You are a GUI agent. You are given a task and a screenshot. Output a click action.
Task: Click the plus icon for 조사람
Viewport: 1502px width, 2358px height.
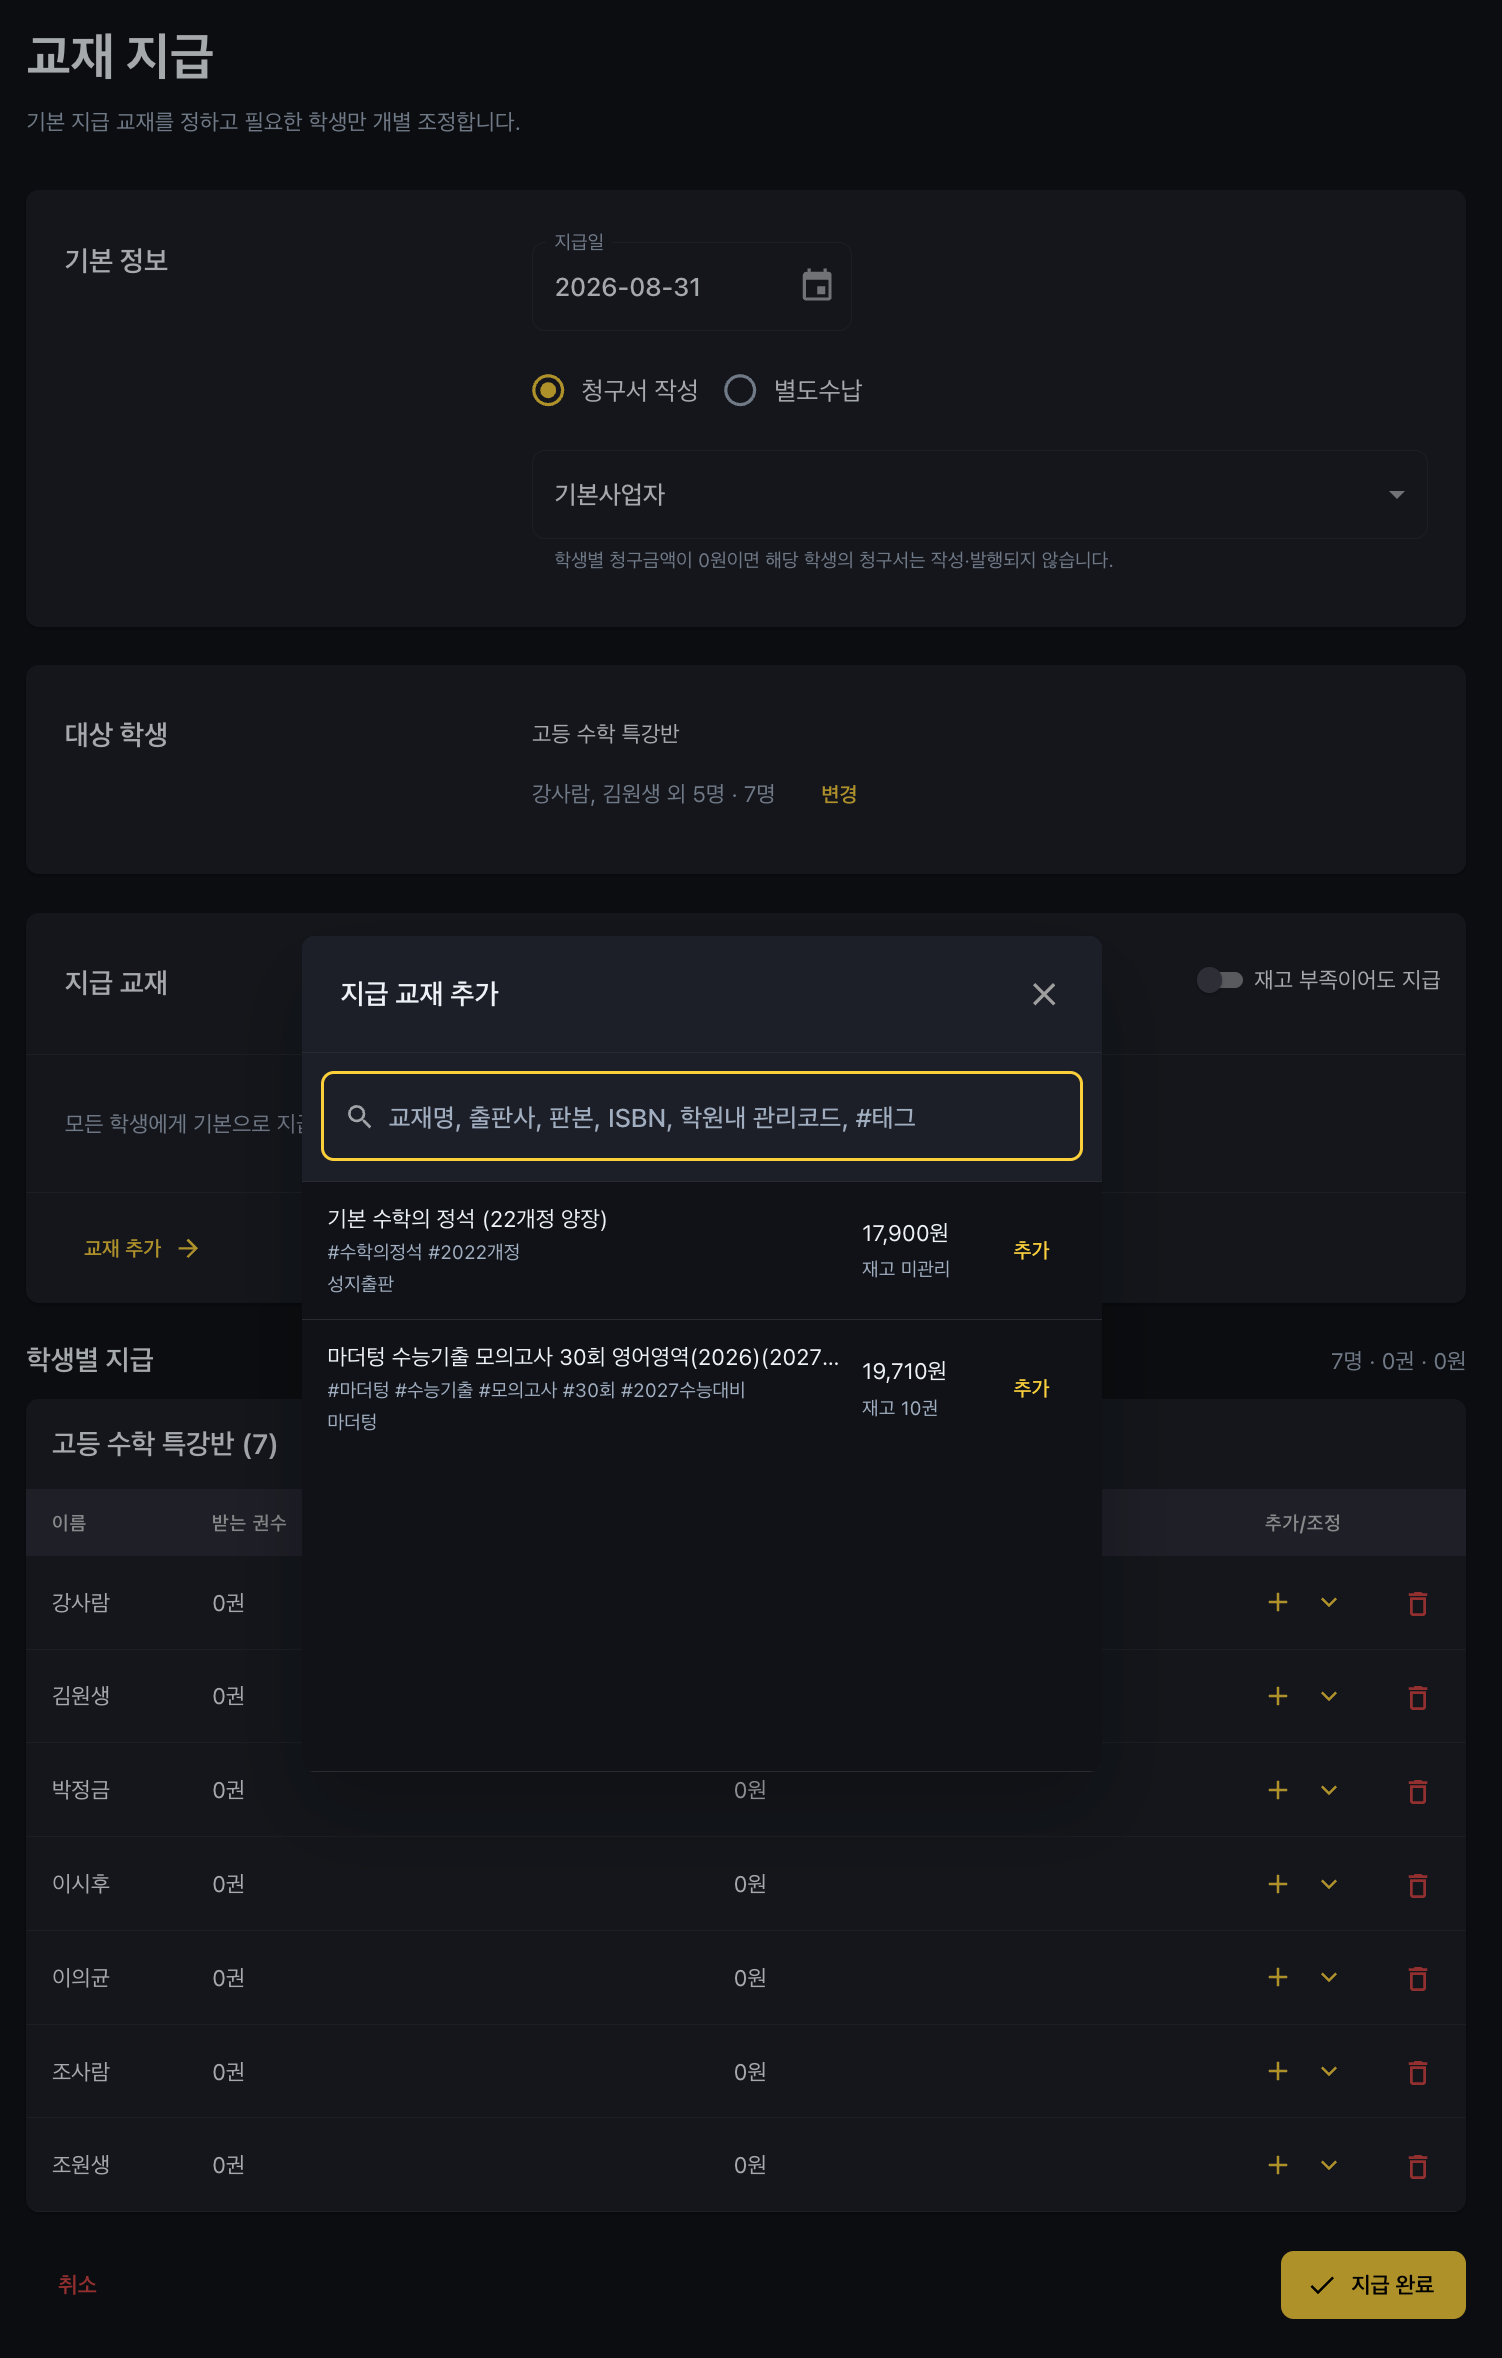point(1277,2071)
